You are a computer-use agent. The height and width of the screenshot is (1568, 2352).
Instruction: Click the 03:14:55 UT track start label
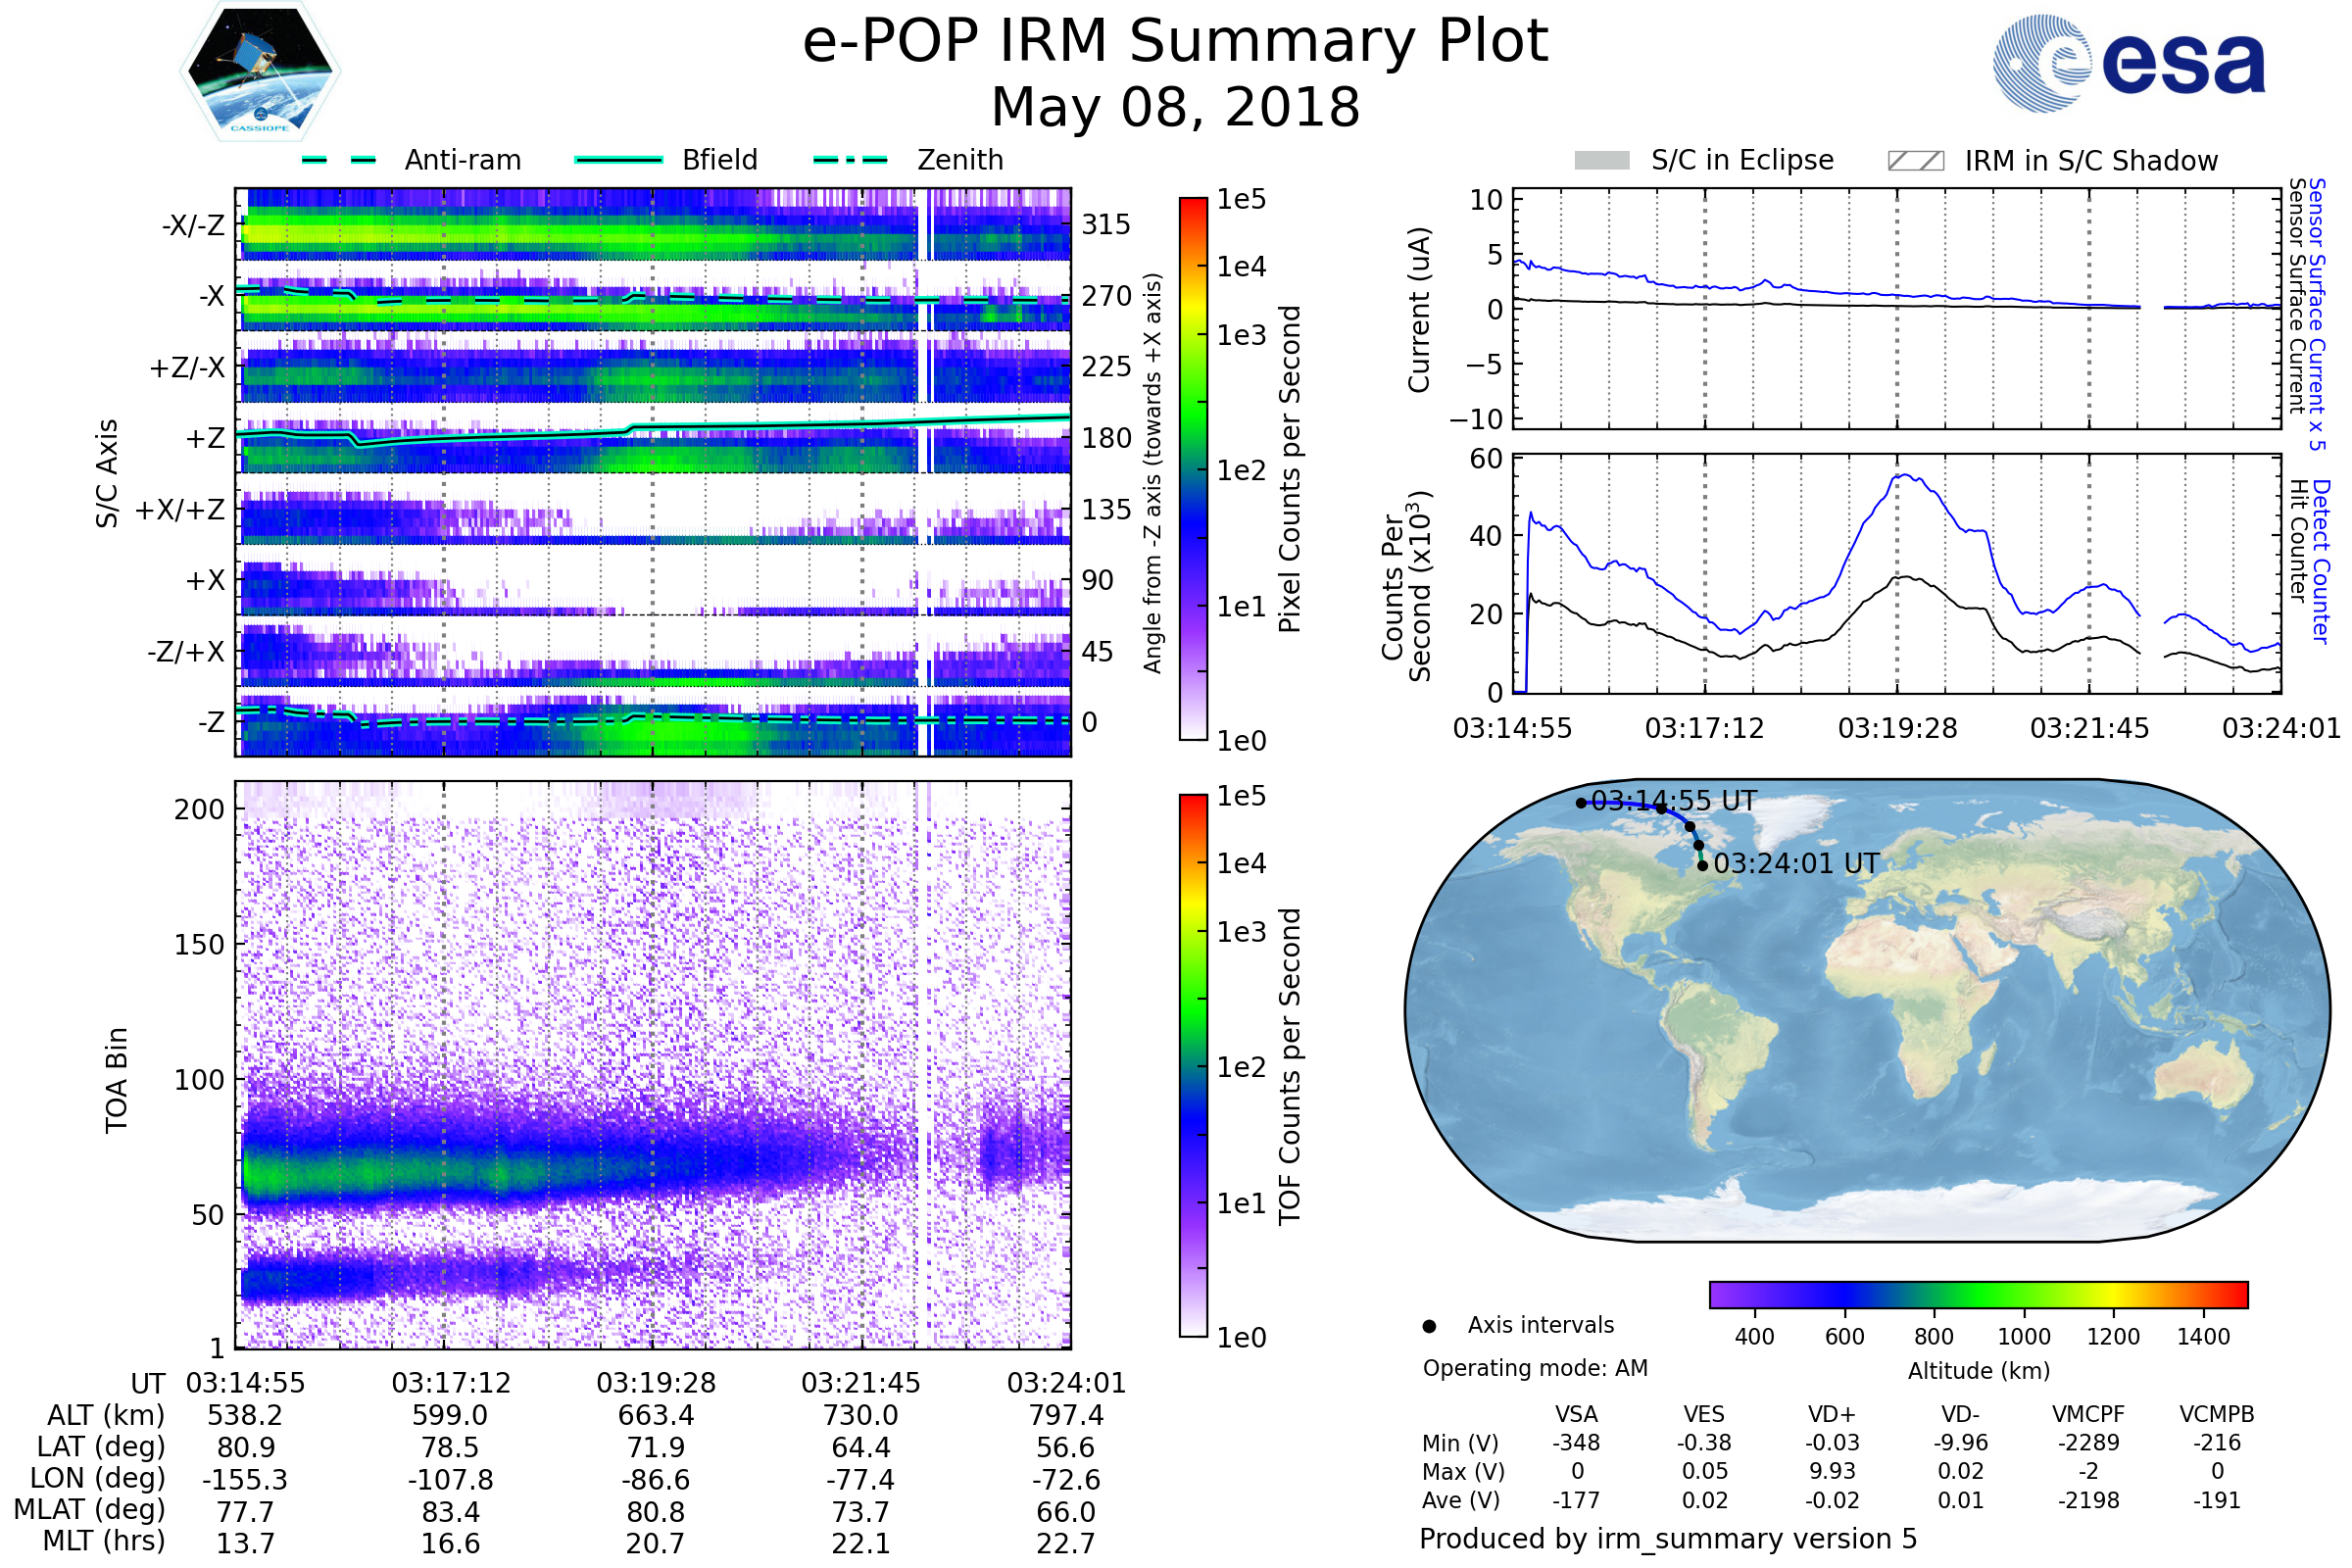pyautogui.click(x=1673, y=801)
